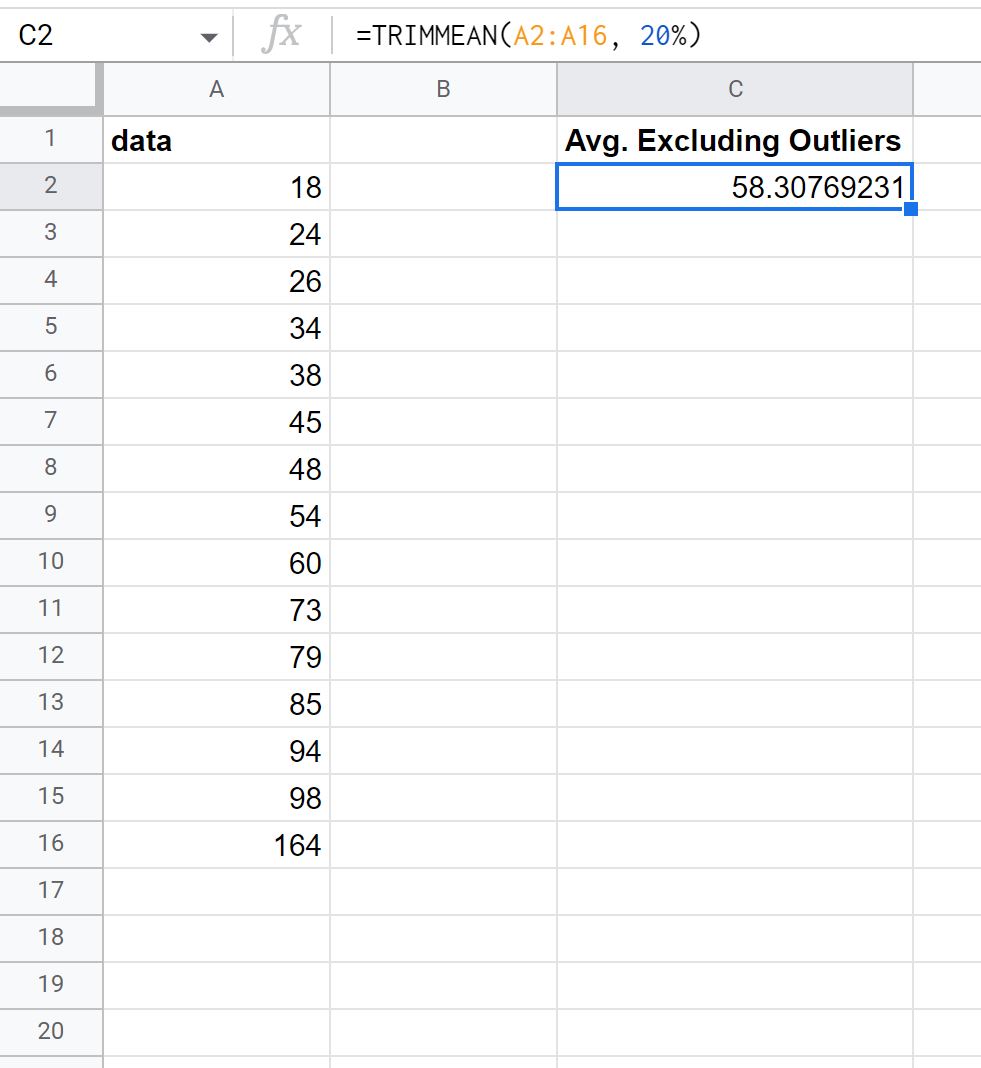Select row 11 header

click(x=51, y=609)
